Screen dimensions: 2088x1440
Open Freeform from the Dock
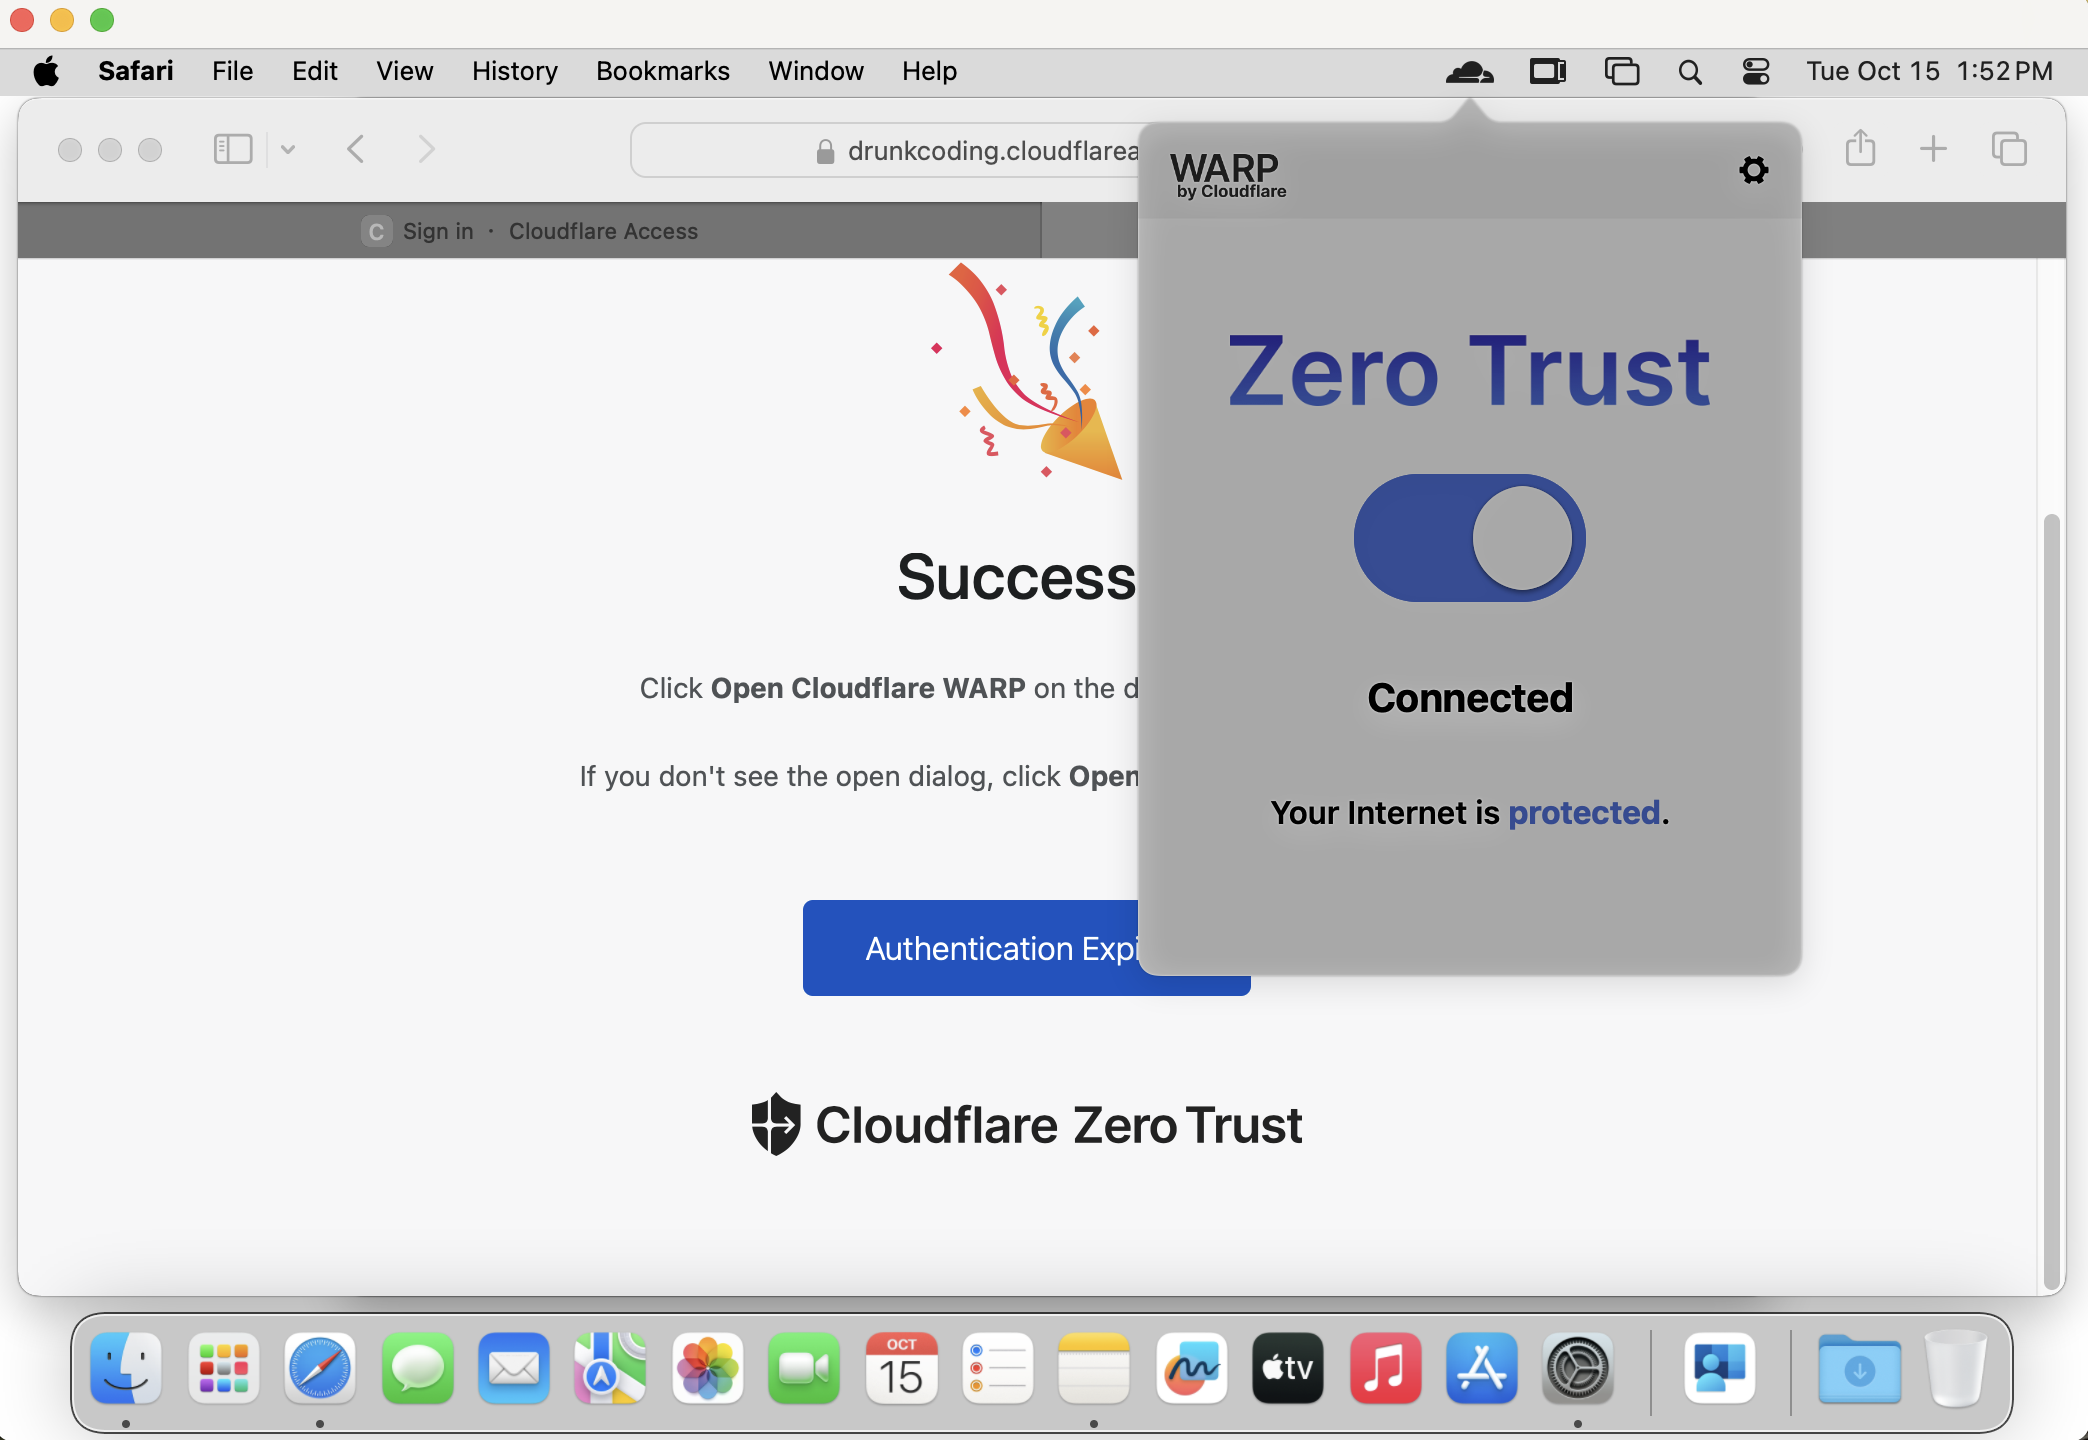click(x=1191, y=1368)
